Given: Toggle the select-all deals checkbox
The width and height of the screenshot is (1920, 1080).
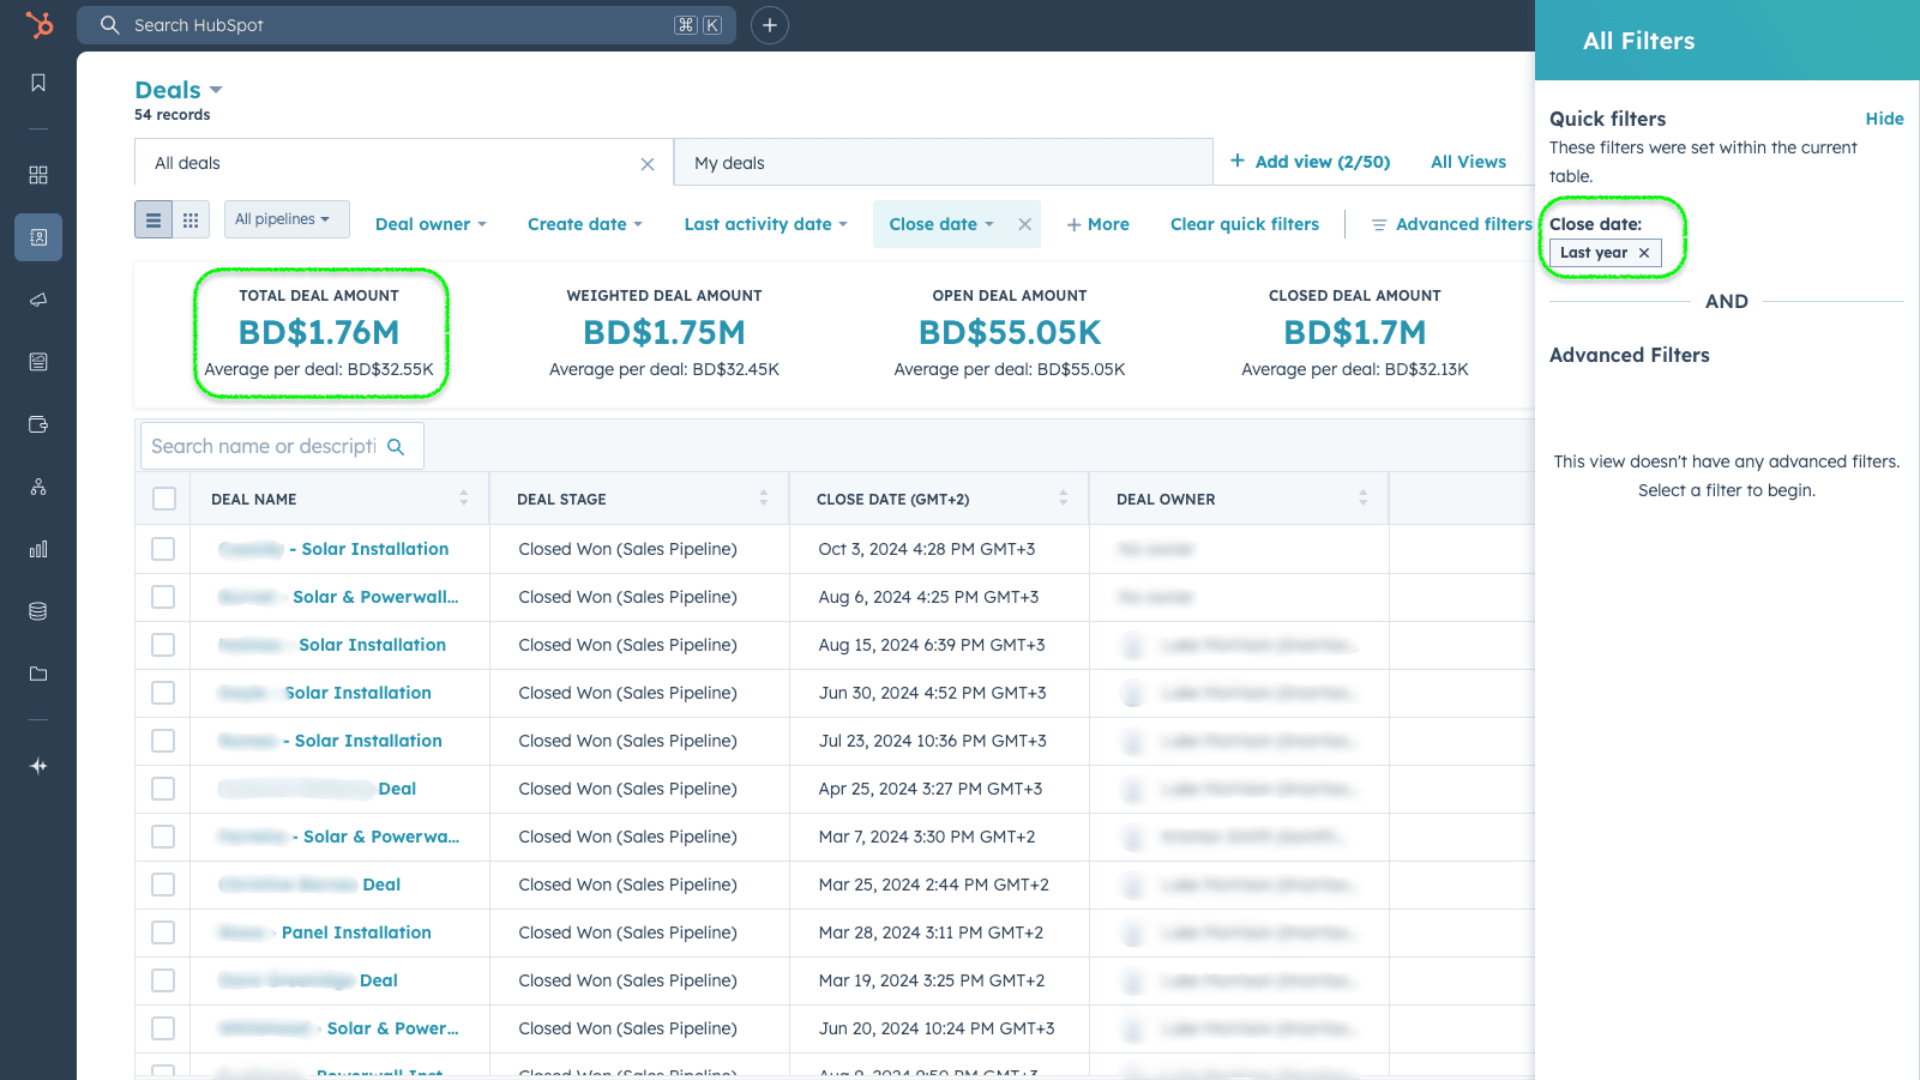Looking at the screenshot, I should coord(164,499).
